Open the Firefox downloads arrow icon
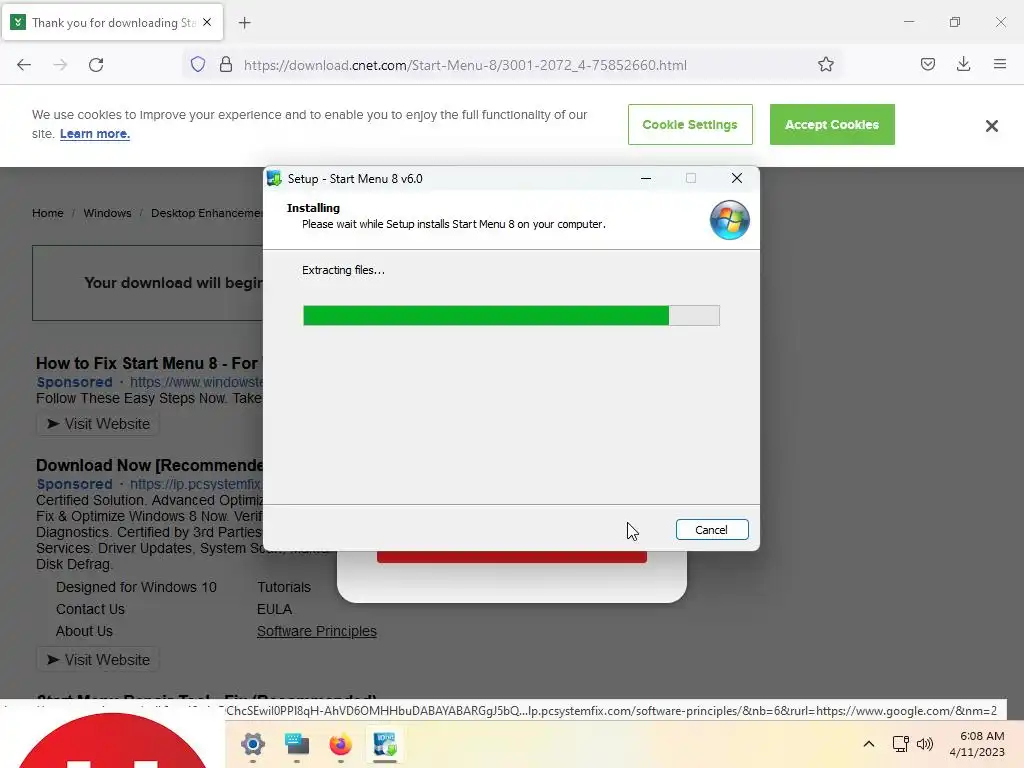Screen dimensions: 1024x768 [x=963, y=65]
